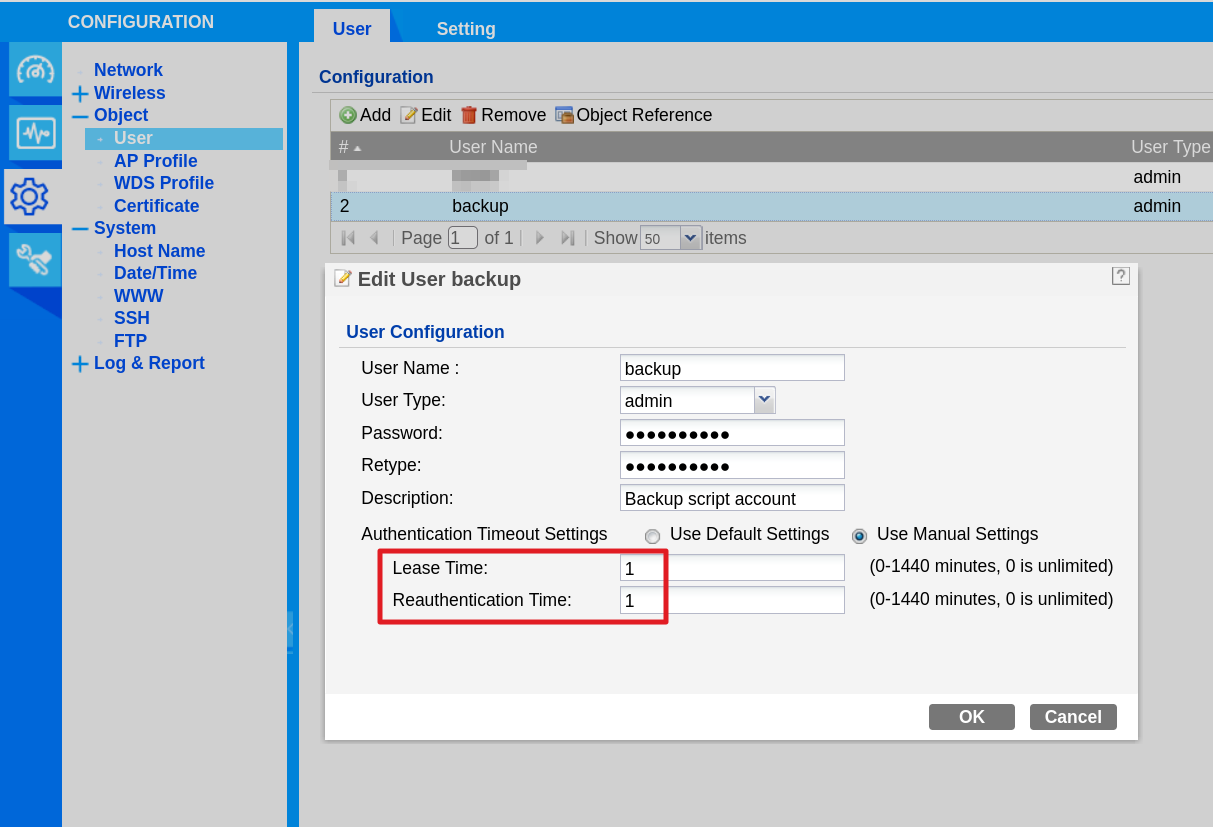Select Use Default Settings radio button
This screenshot has height=827, width=1213.
click(653, 536)
